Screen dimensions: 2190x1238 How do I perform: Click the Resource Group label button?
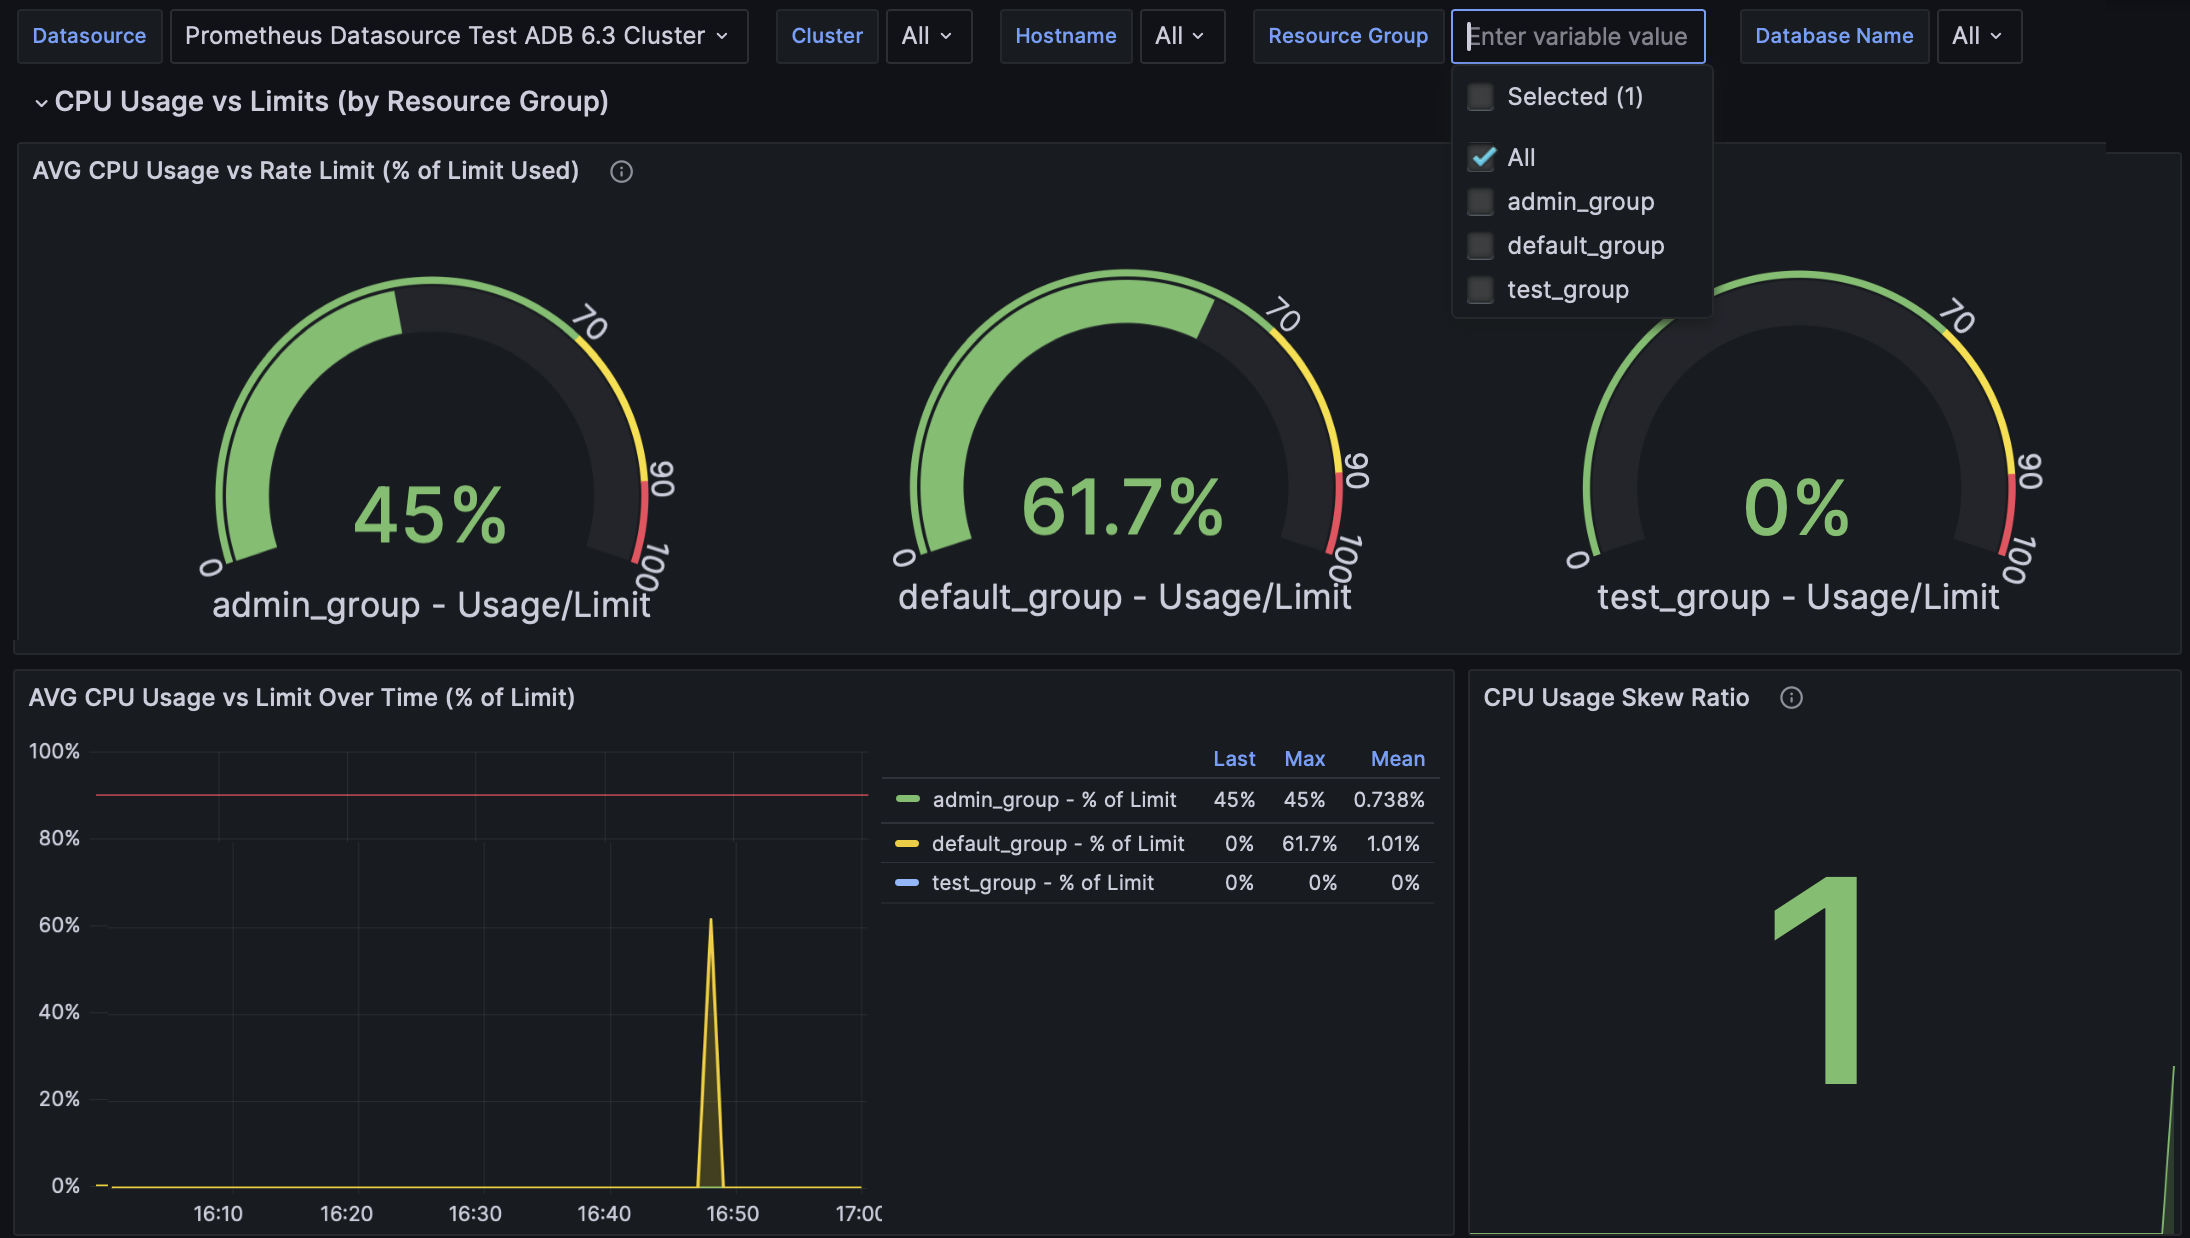pos(1348,36)
